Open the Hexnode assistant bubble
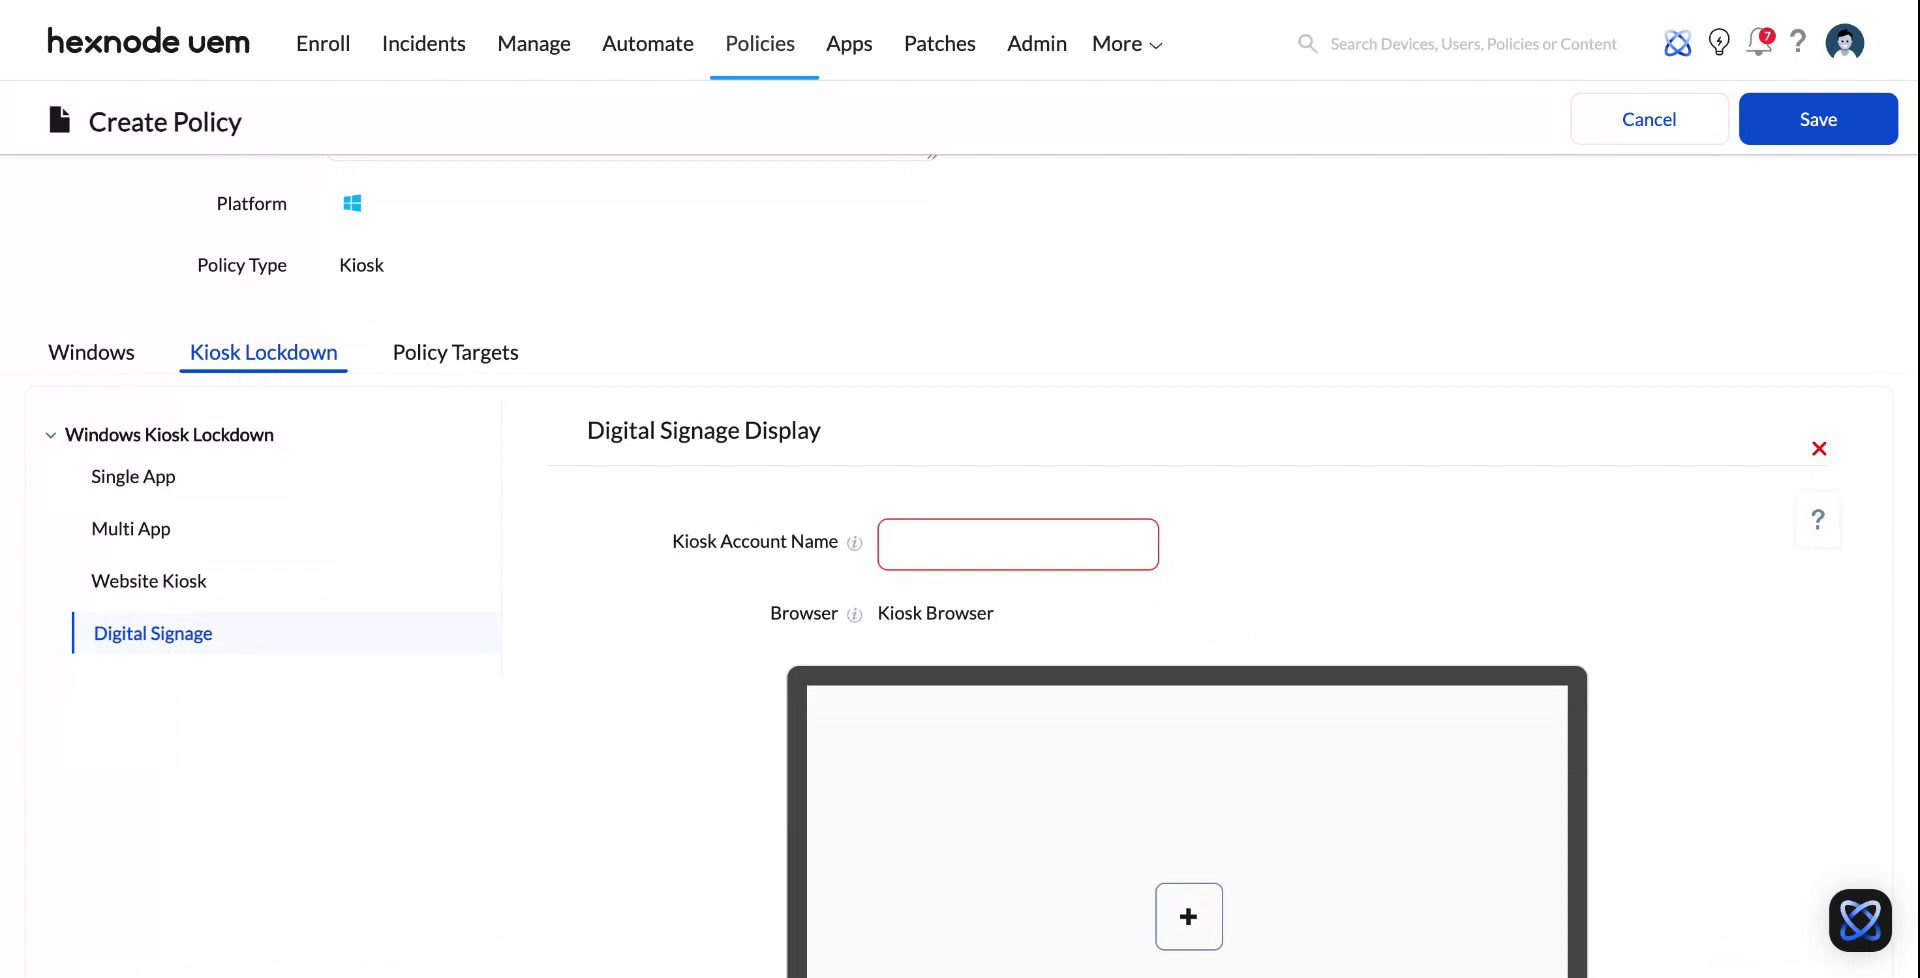This screenshot has width=1920, height=978. tap(1860, 919)
